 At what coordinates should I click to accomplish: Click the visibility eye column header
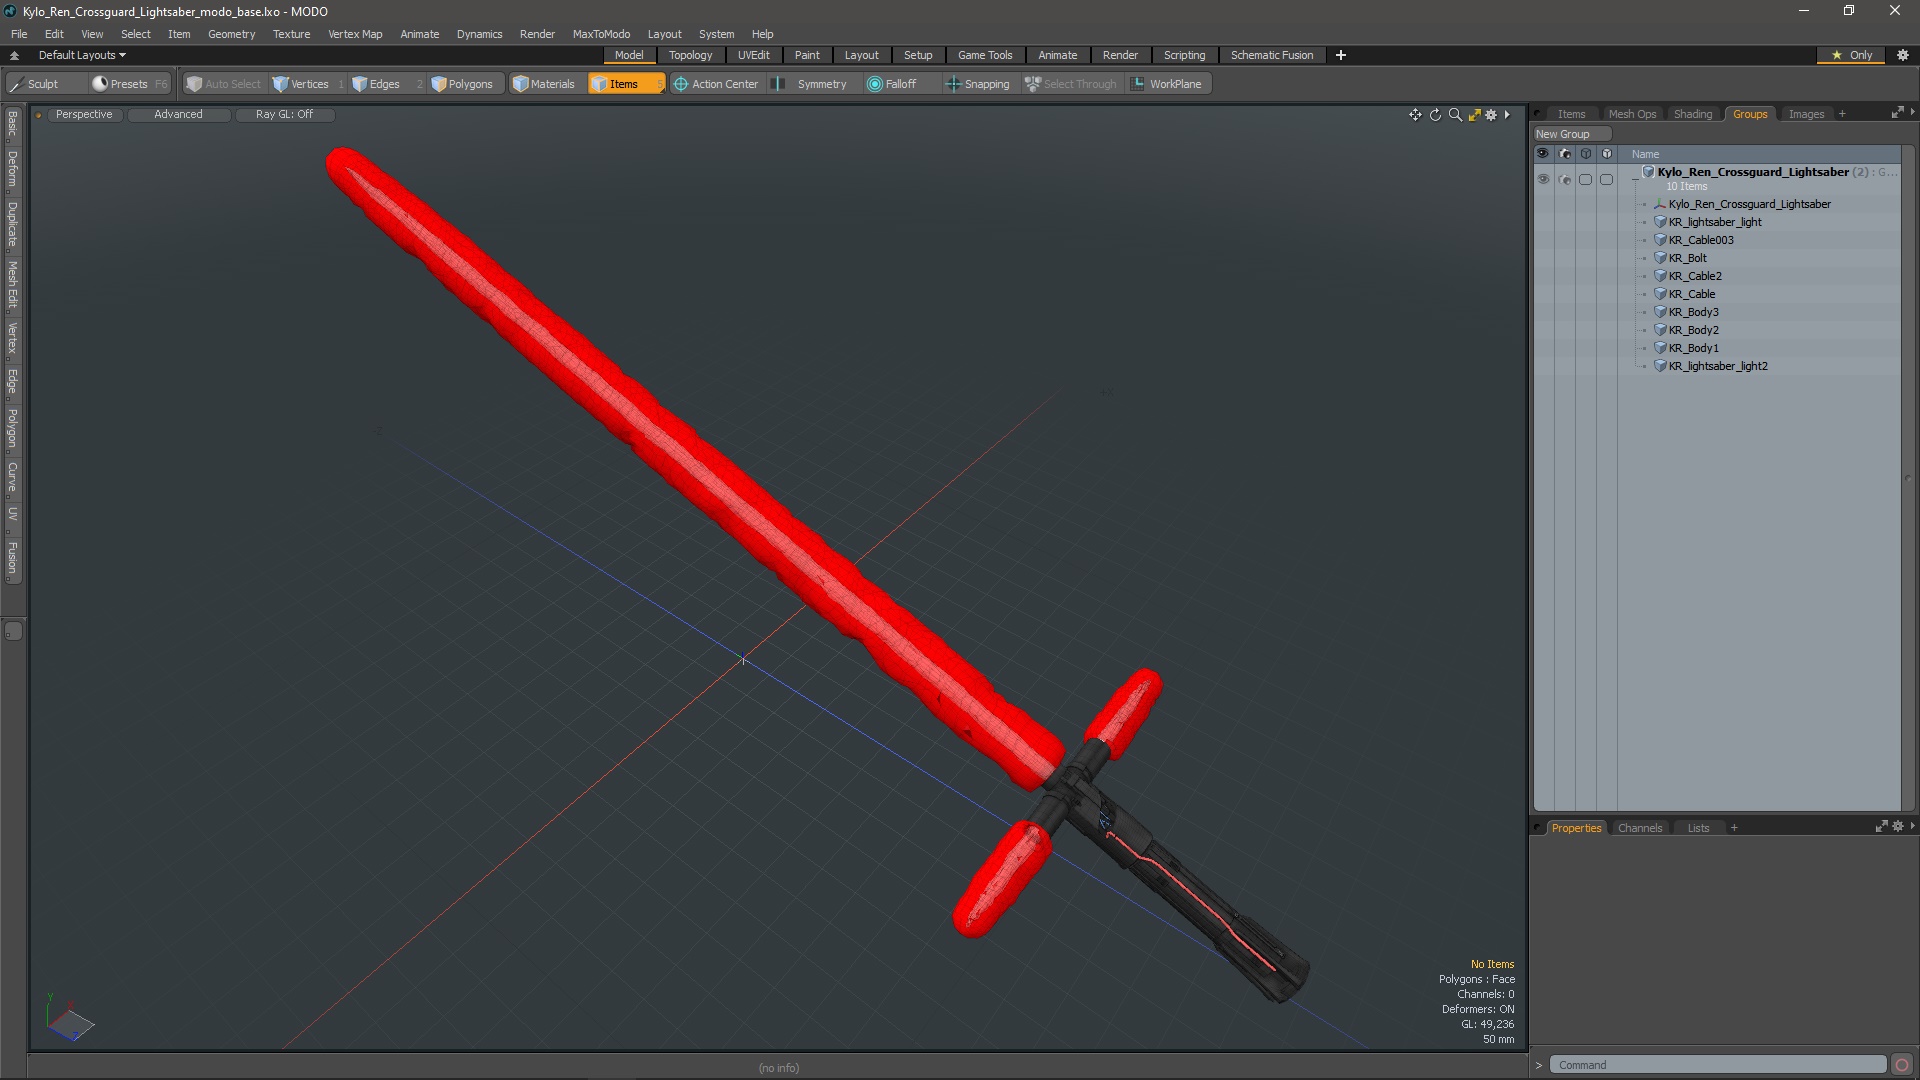click(1543, 154)
